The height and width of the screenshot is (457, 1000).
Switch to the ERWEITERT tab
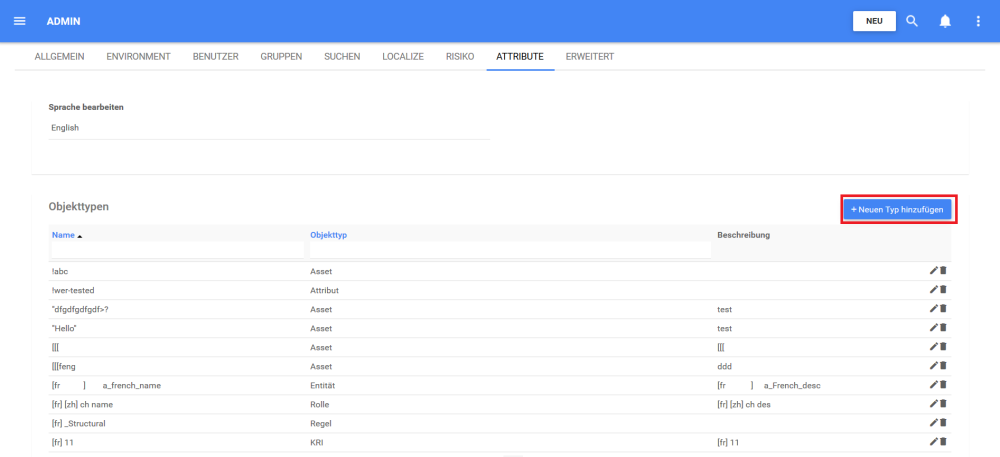point(590,57)
